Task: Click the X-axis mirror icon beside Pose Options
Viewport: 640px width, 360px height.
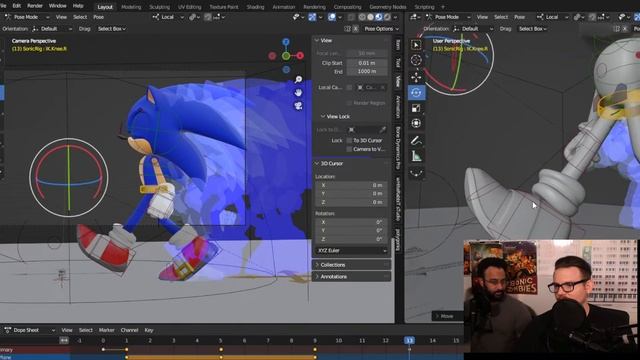Action: (x=356, y=29)
